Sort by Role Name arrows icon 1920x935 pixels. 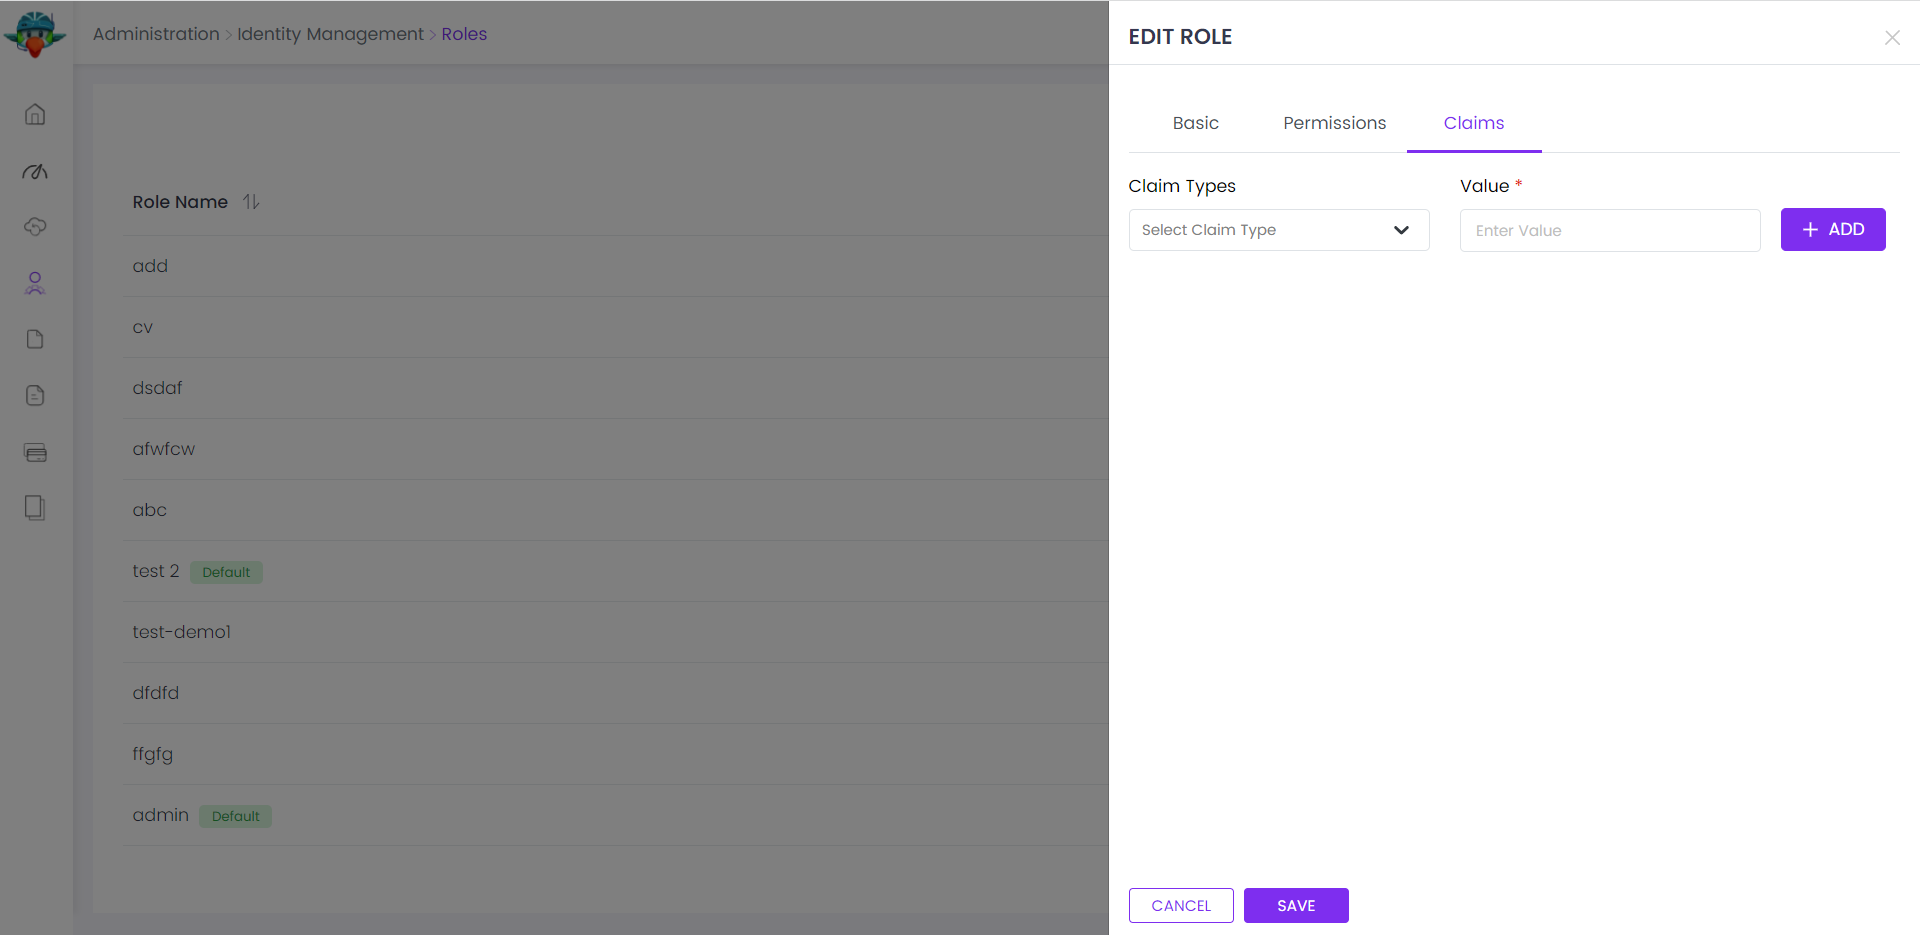[x=251, y=202]
